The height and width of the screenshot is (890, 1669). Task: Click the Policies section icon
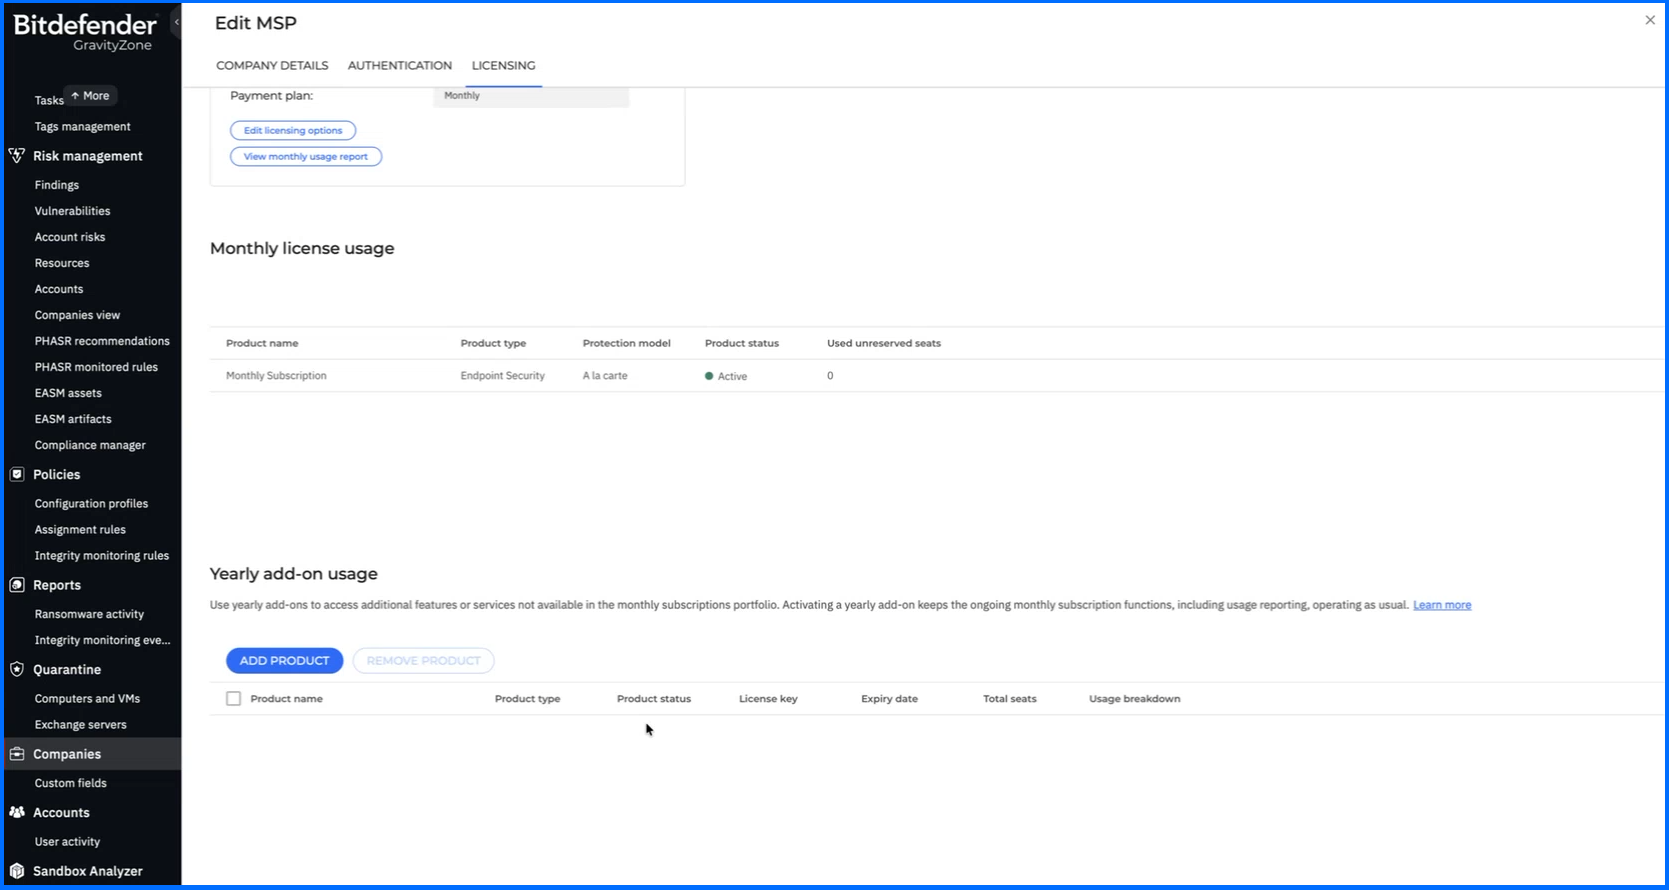point(17,475)
